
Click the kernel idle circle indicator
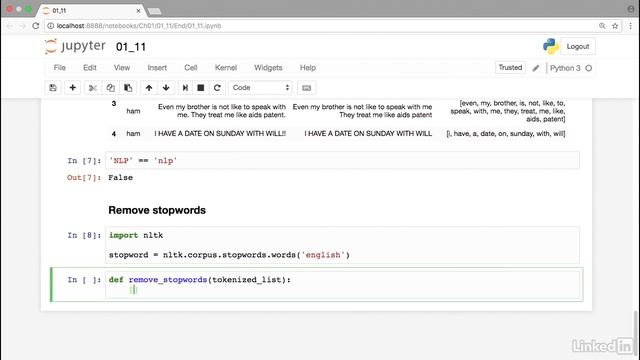(x=589, y=68)
